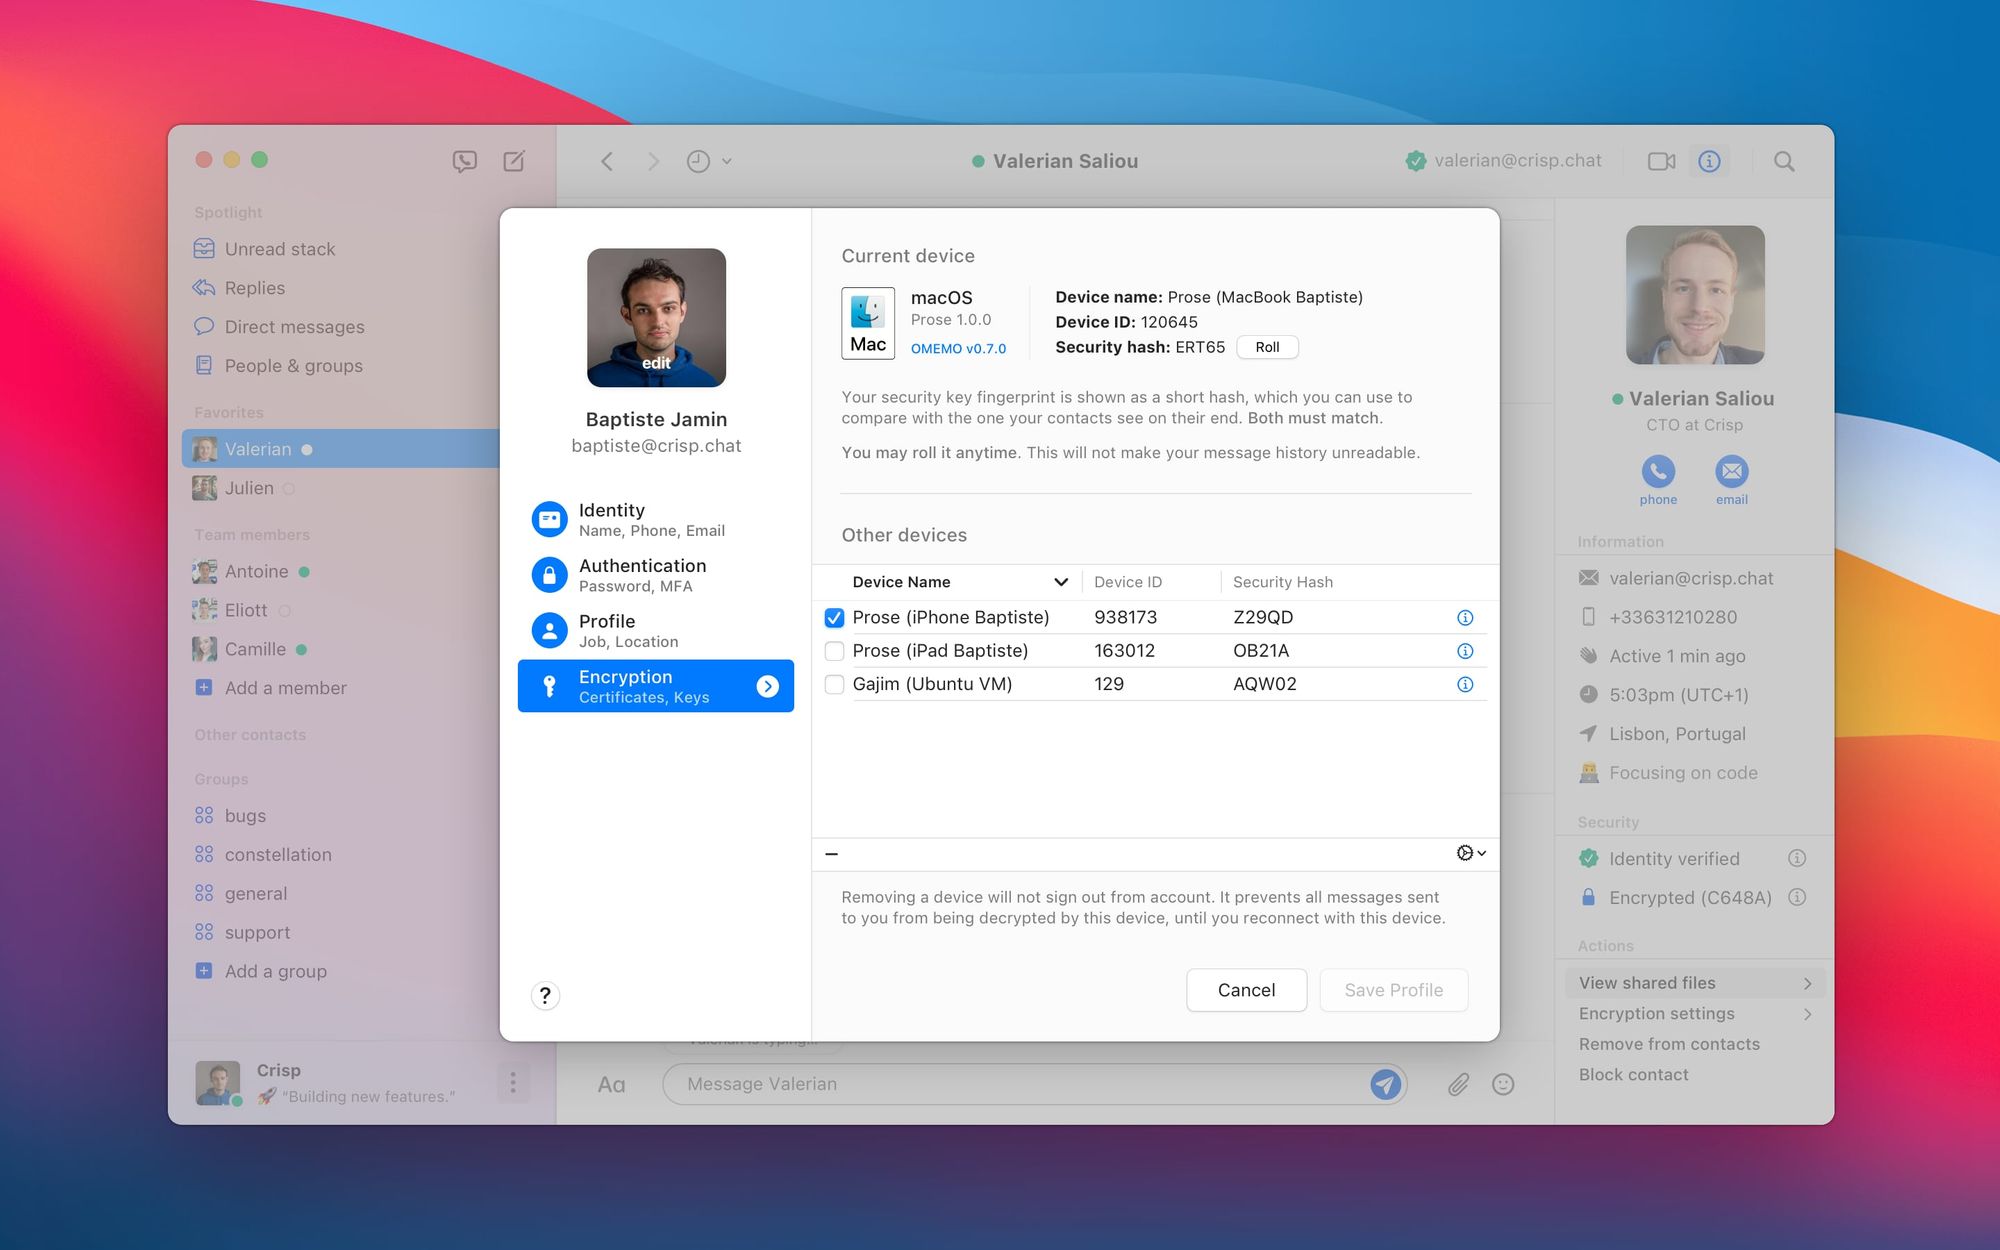The image size is (2000, 1250).
Task: Click the navigation history forward arrow
Action: click(651, 160)
